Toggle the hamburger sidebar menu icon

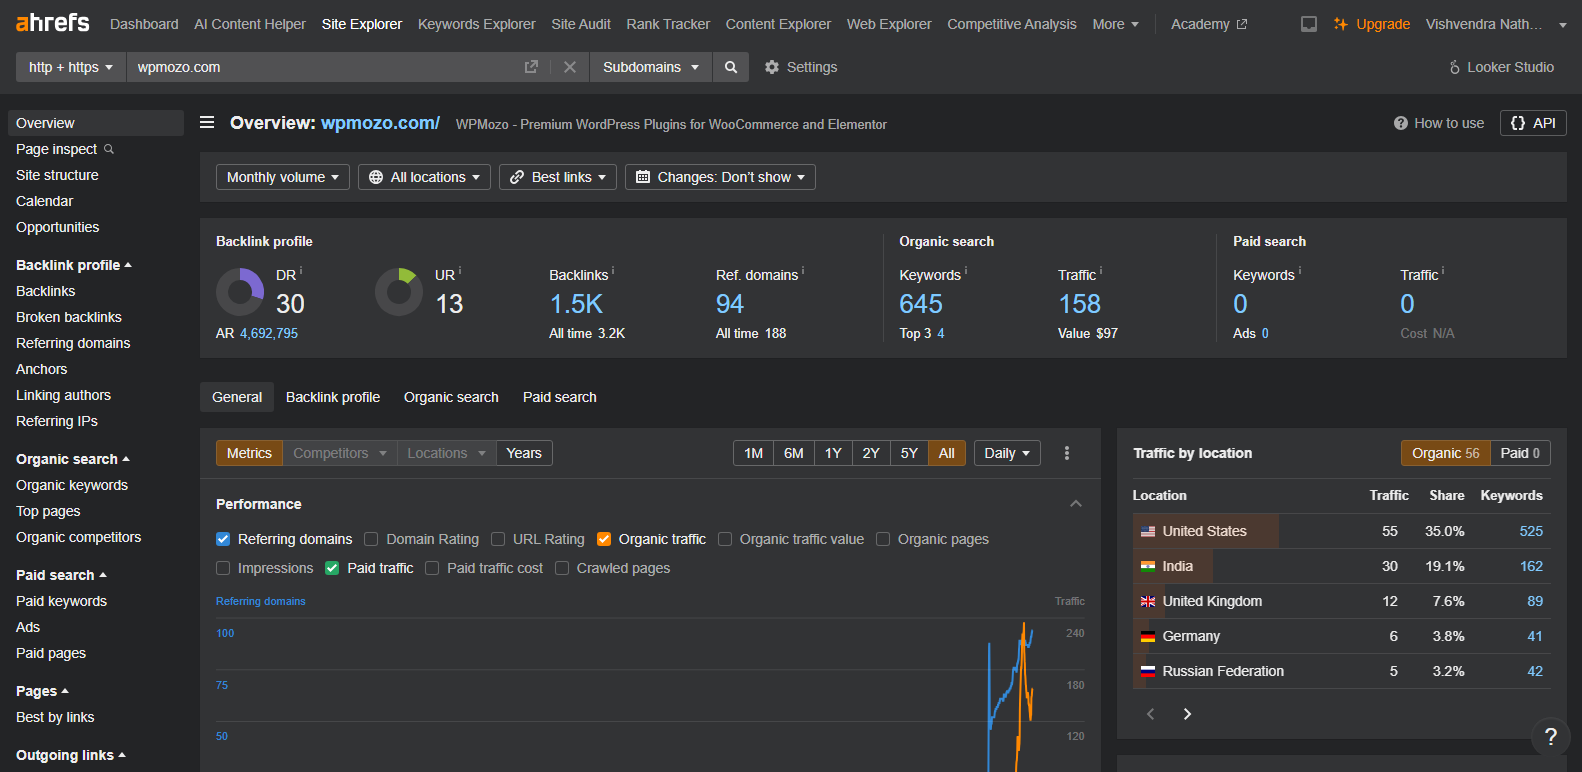click(x=207, y=123)
